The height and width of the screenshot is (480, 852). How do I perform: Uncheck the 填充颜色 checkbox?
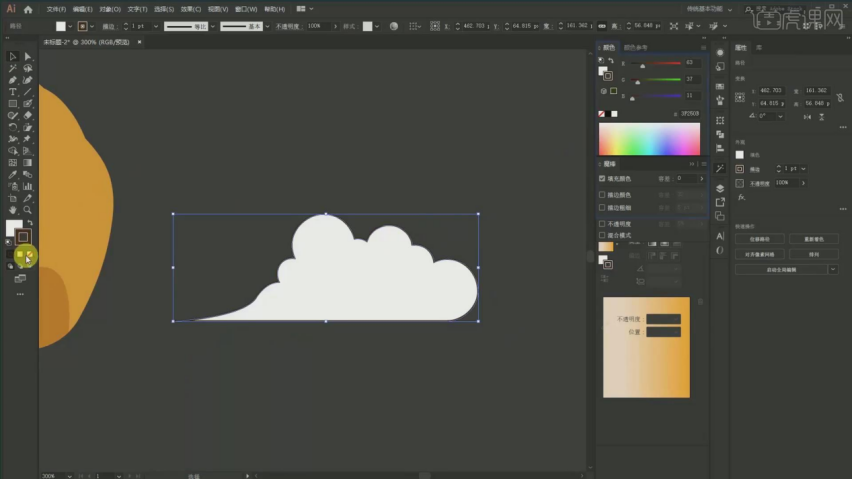(x=602, y=179)
